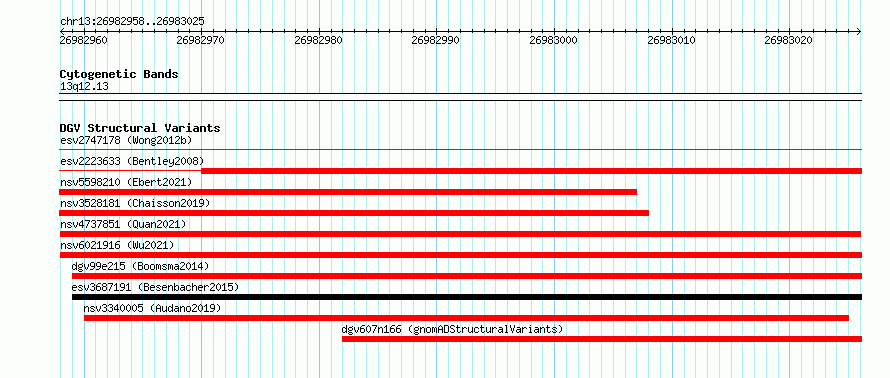Viewport: 890px width, 378px height.
Task: Click the red bar under nsv4737851
Action: tap(460, 234)
